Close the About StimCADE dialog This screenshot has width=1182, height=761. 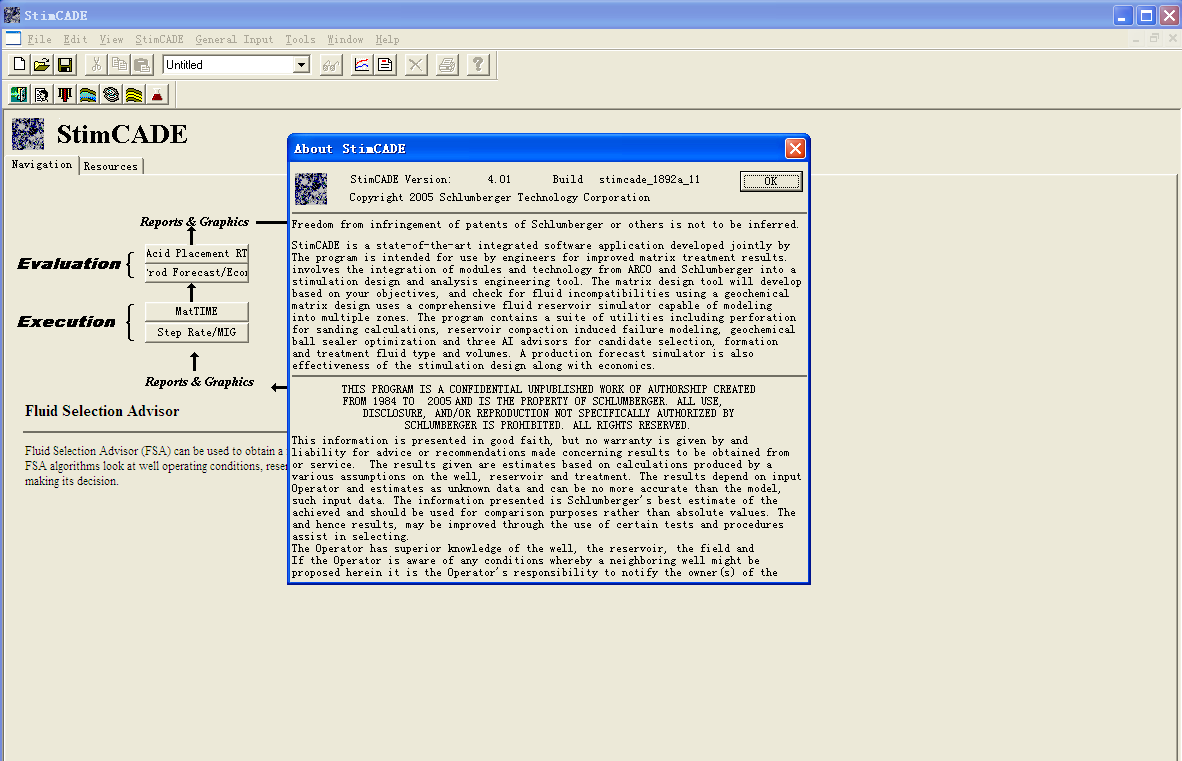[795, 148]
